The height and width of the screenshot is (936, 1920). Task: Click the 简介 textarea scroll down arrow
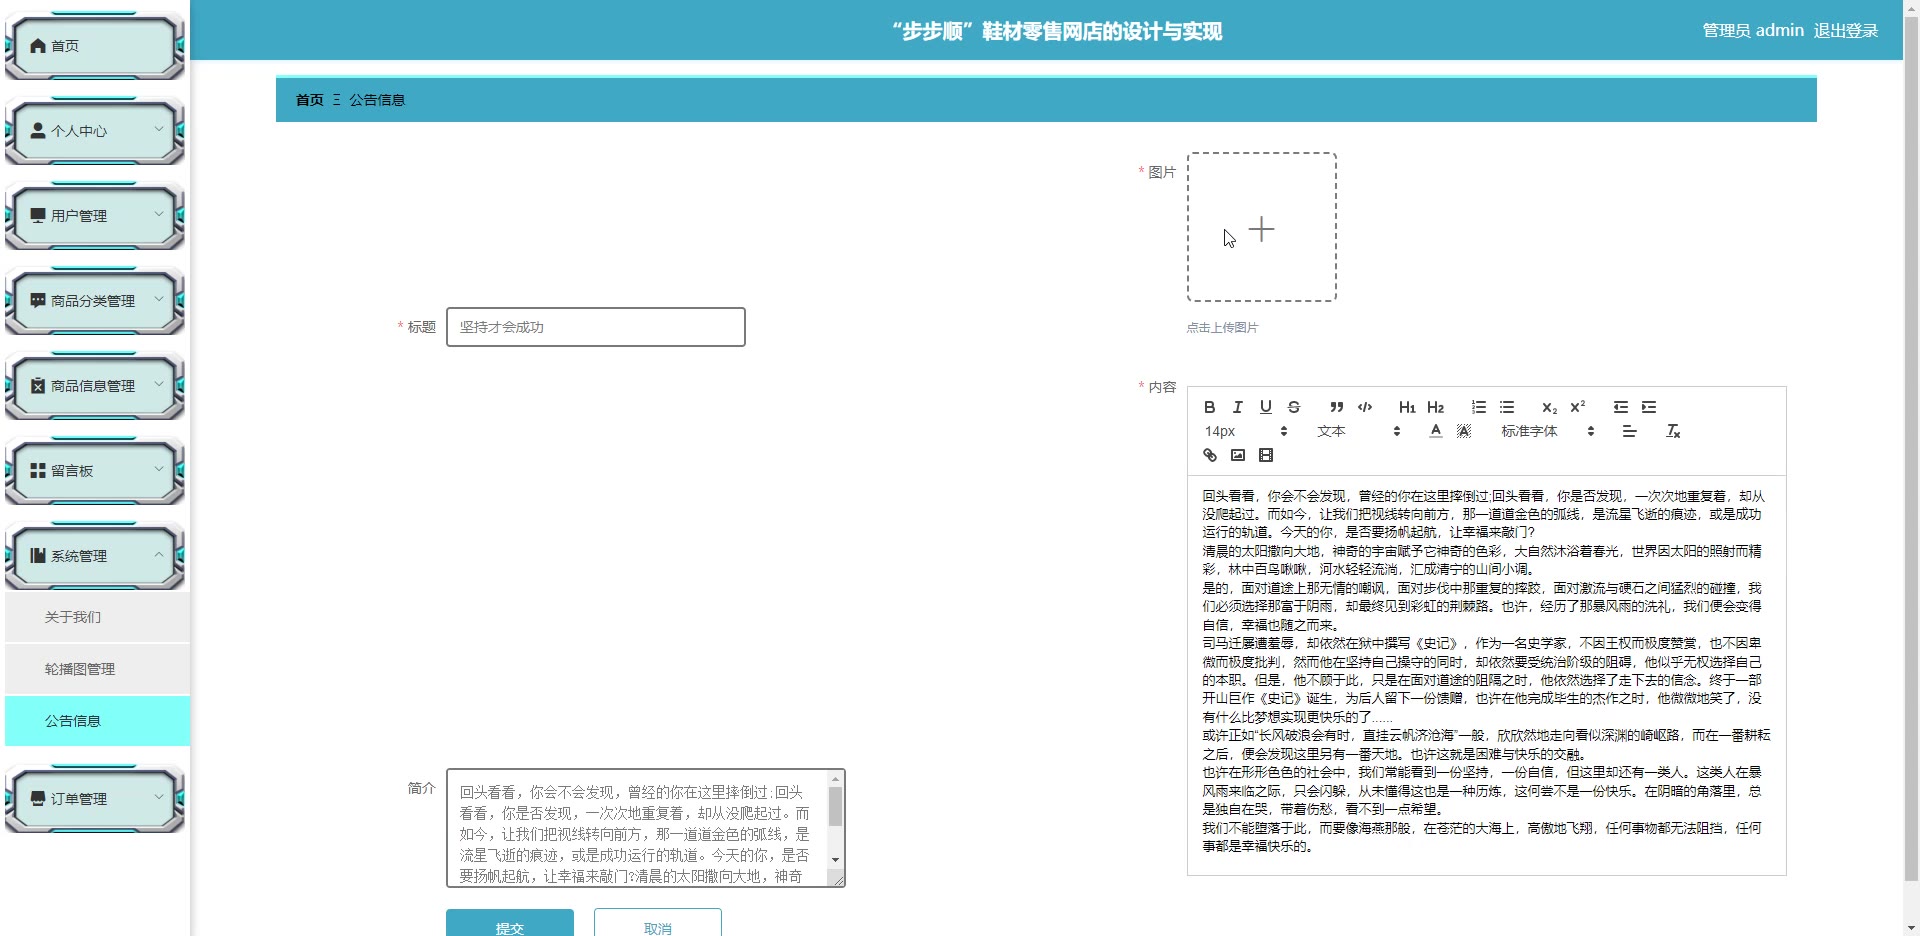point(835,859)
